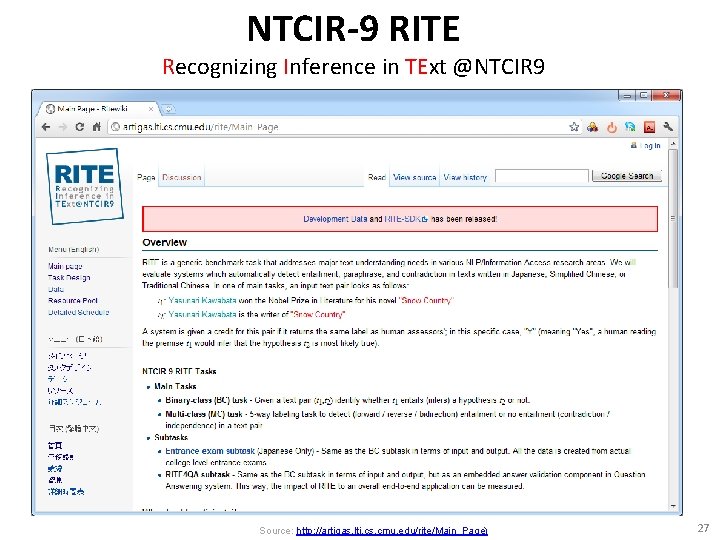Click the scrollbar down arrow
Viewport: 720px width, 540px height.
674,506
